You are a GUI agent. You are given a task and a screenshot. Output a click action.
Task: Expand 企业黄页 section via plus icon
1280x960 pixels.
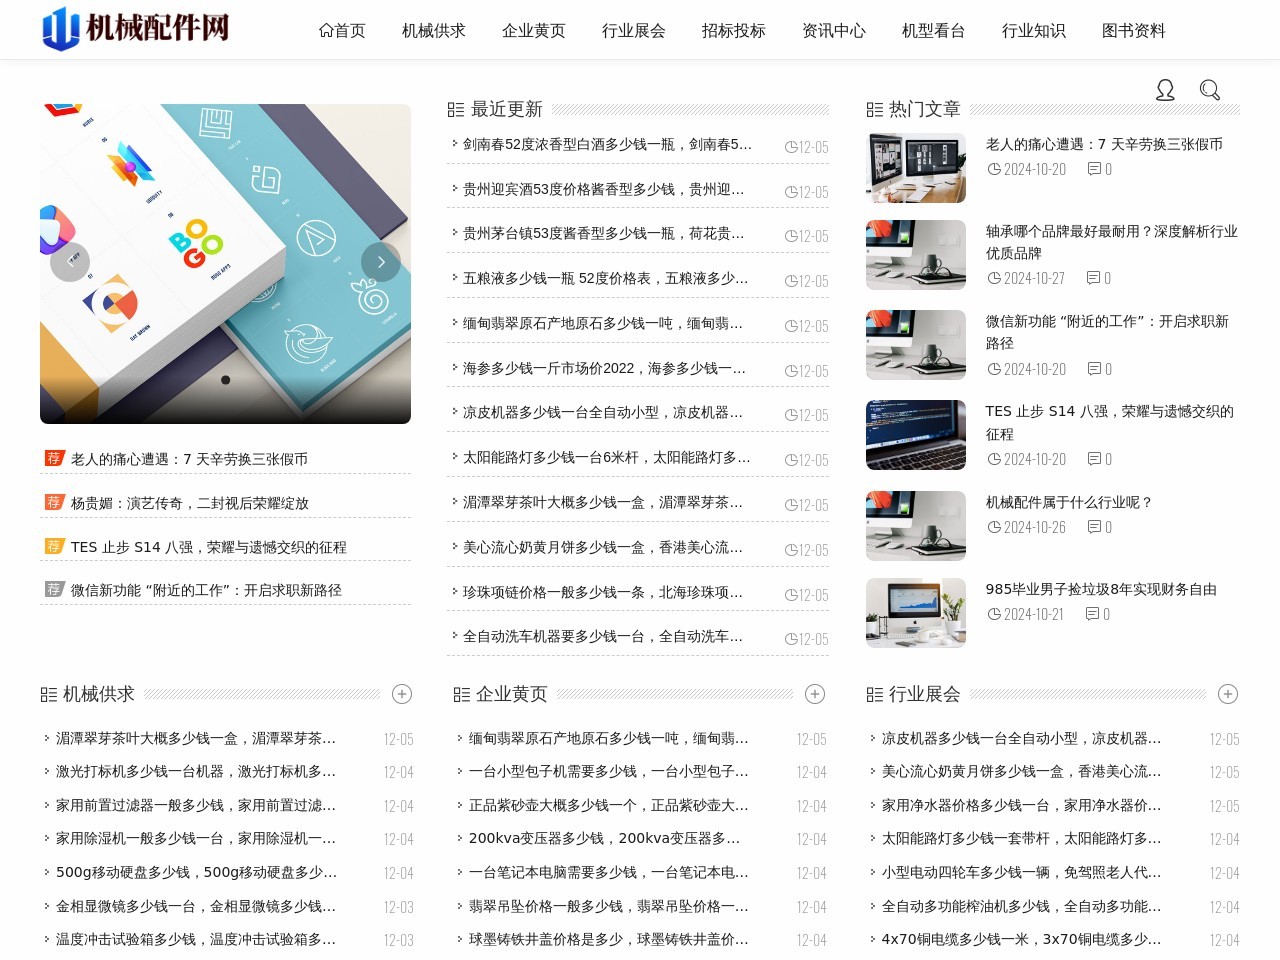pos(815,693)
